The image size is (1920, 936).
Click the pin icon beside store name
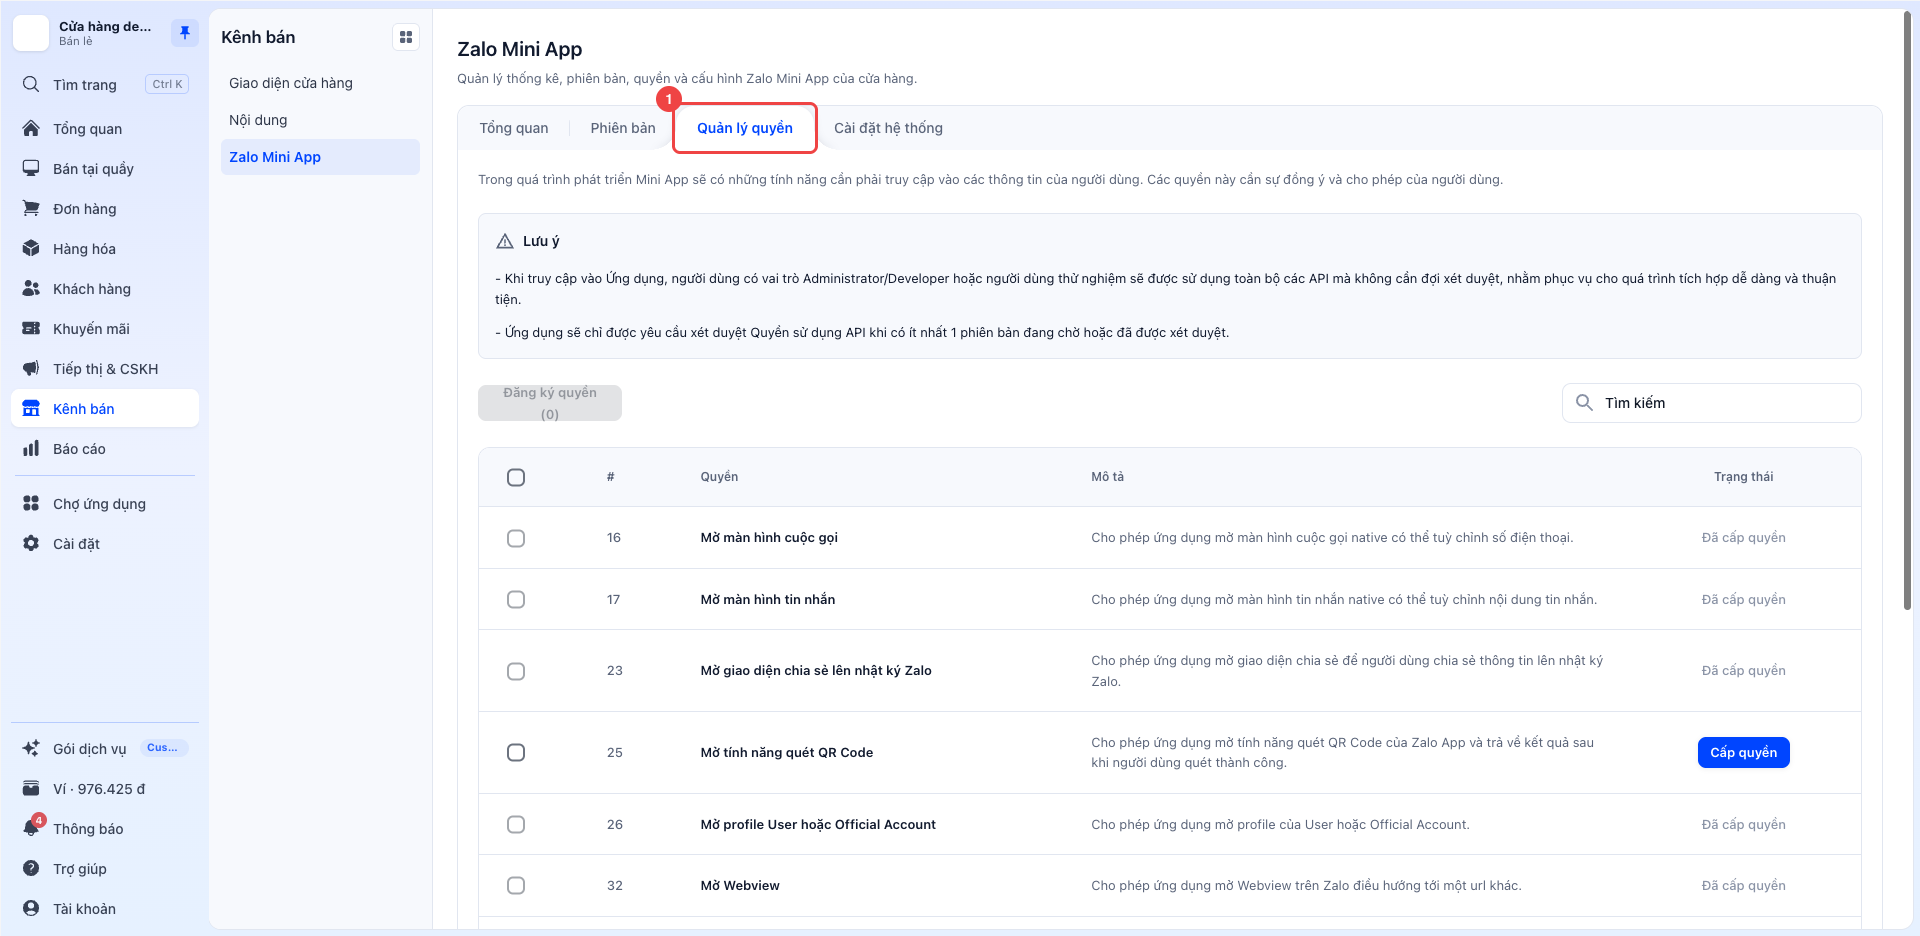tap(185, 33)
